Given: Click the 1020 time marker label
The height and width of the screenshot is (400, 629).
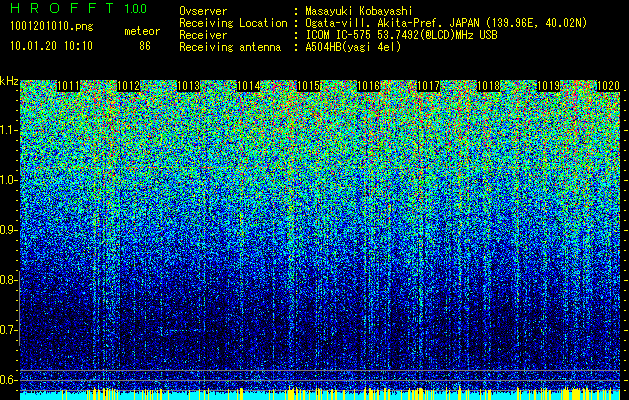Looking at the screenshot, I should point(608,86).
